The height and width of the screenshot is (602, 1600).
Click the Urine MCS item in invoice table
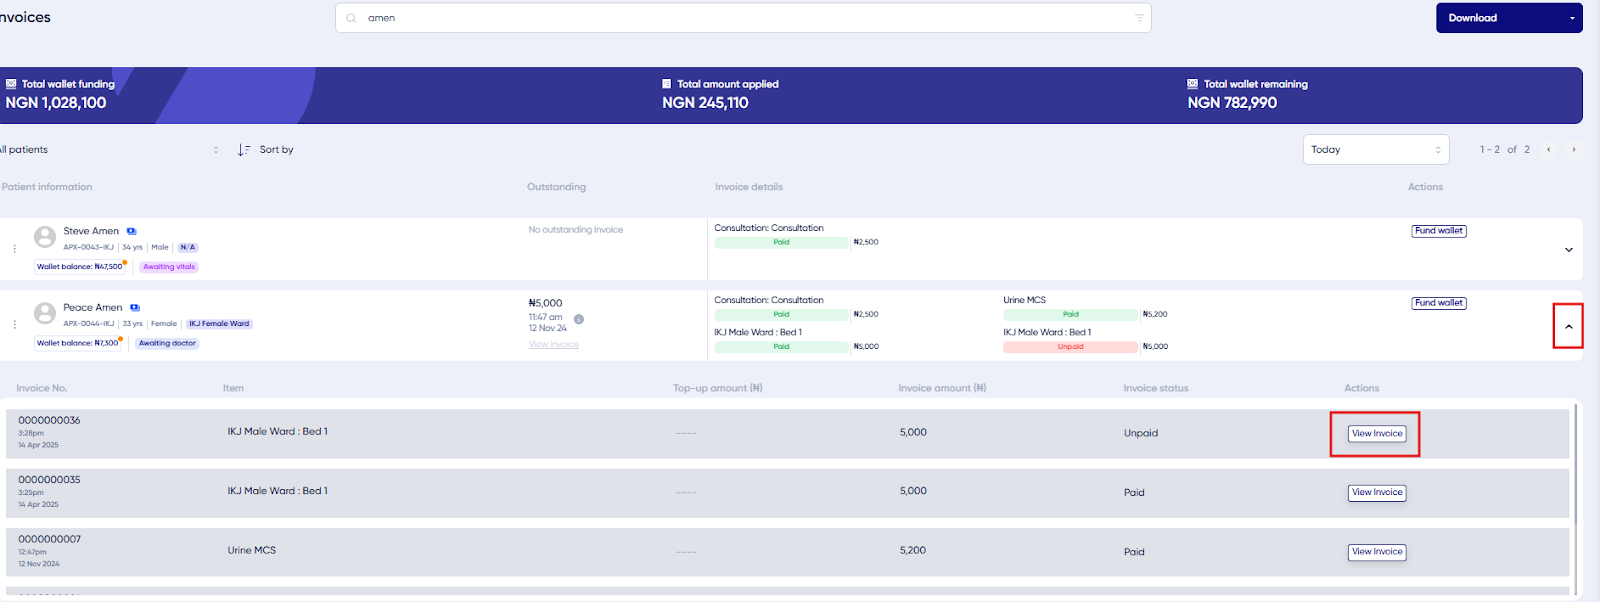pos(251,550)
